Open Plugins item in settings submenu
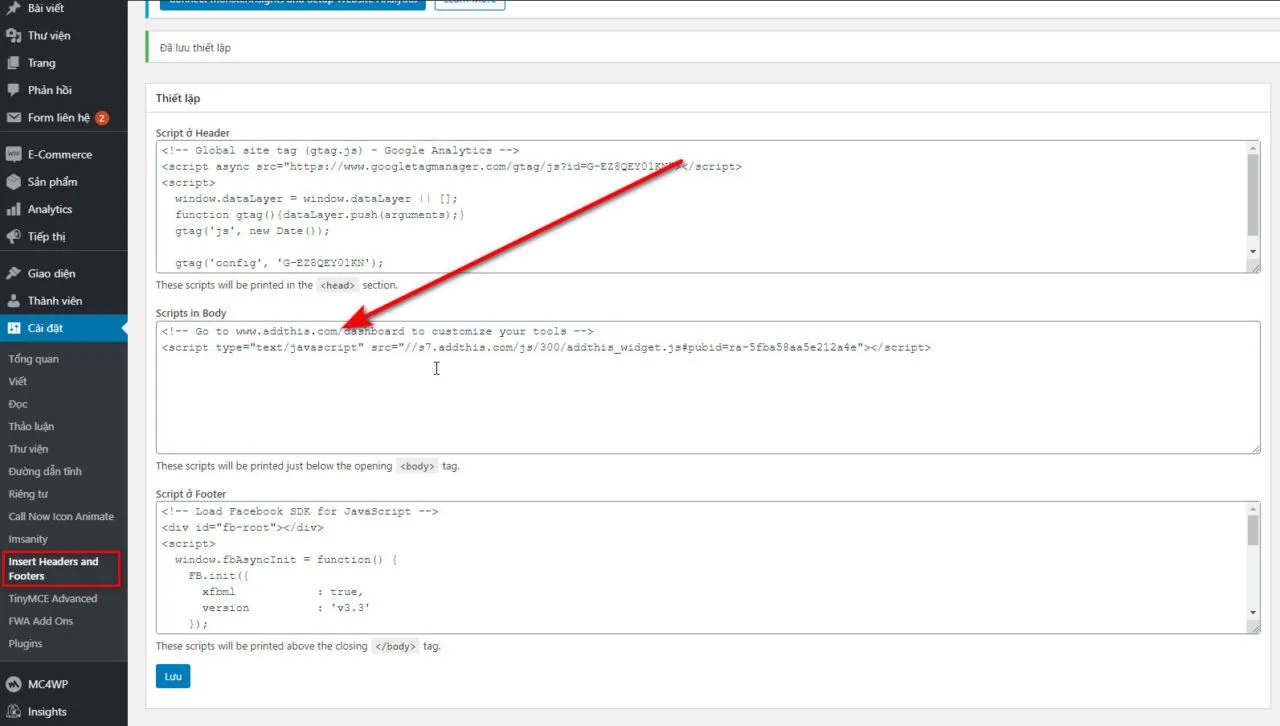The width and height of the screenshot is (1280, 726). 26,643
